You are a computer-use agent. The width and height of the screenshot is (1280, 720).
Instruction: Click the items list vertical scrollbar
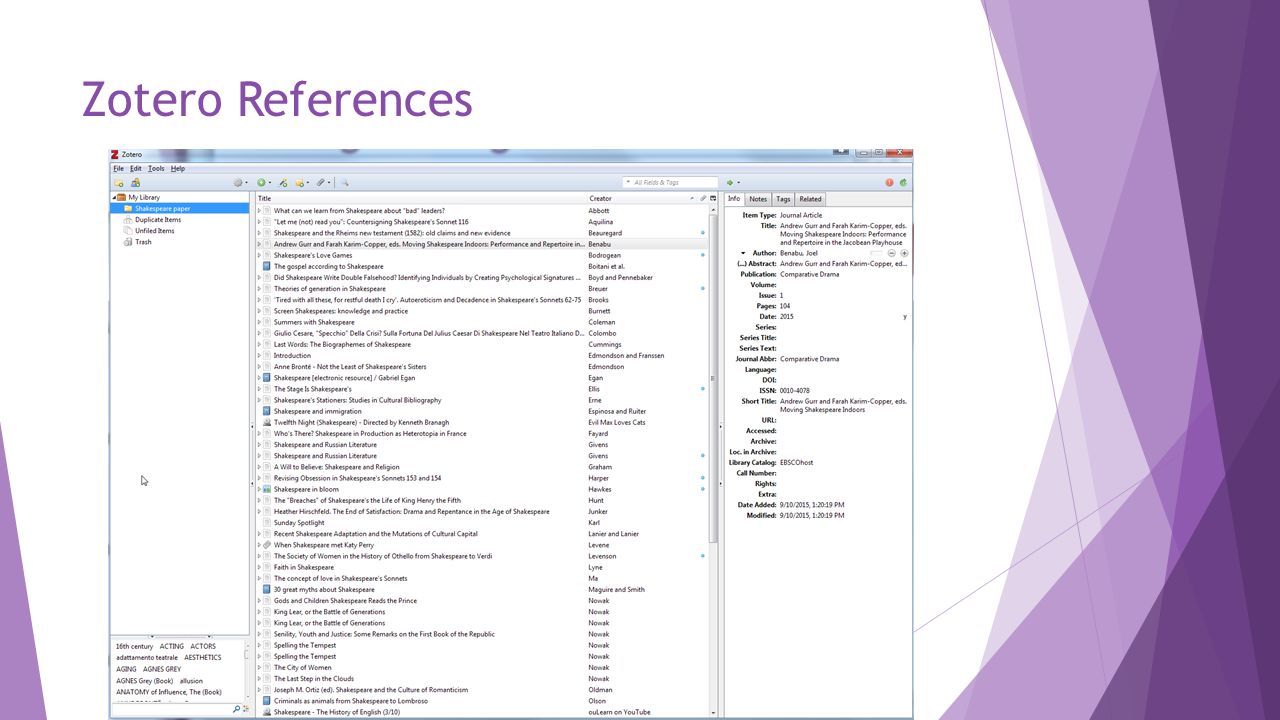713,380
